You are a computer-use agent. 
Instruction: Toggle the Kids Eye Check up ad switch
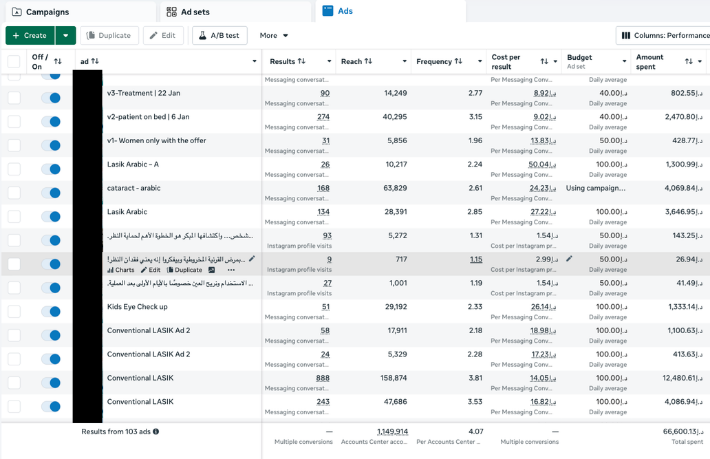[51, 311]
